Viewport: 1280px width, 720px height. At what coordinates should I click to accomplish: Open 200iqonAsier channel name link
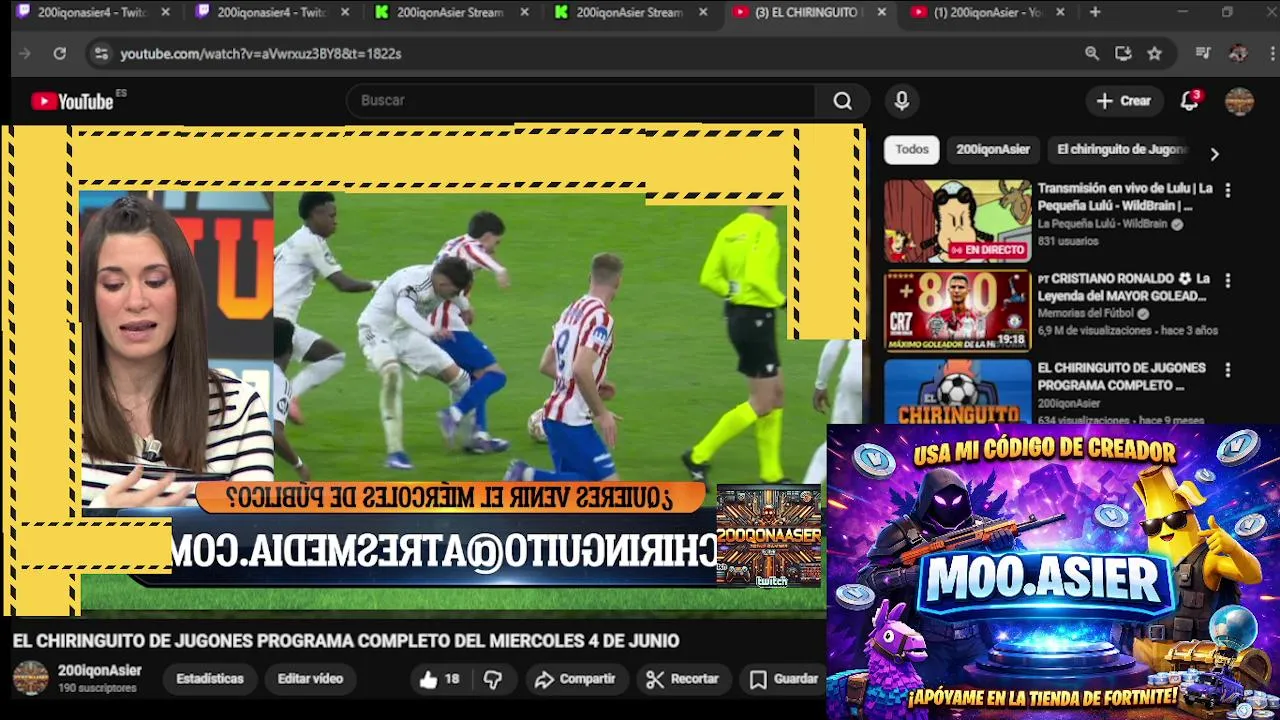click(x=100, y=671)
